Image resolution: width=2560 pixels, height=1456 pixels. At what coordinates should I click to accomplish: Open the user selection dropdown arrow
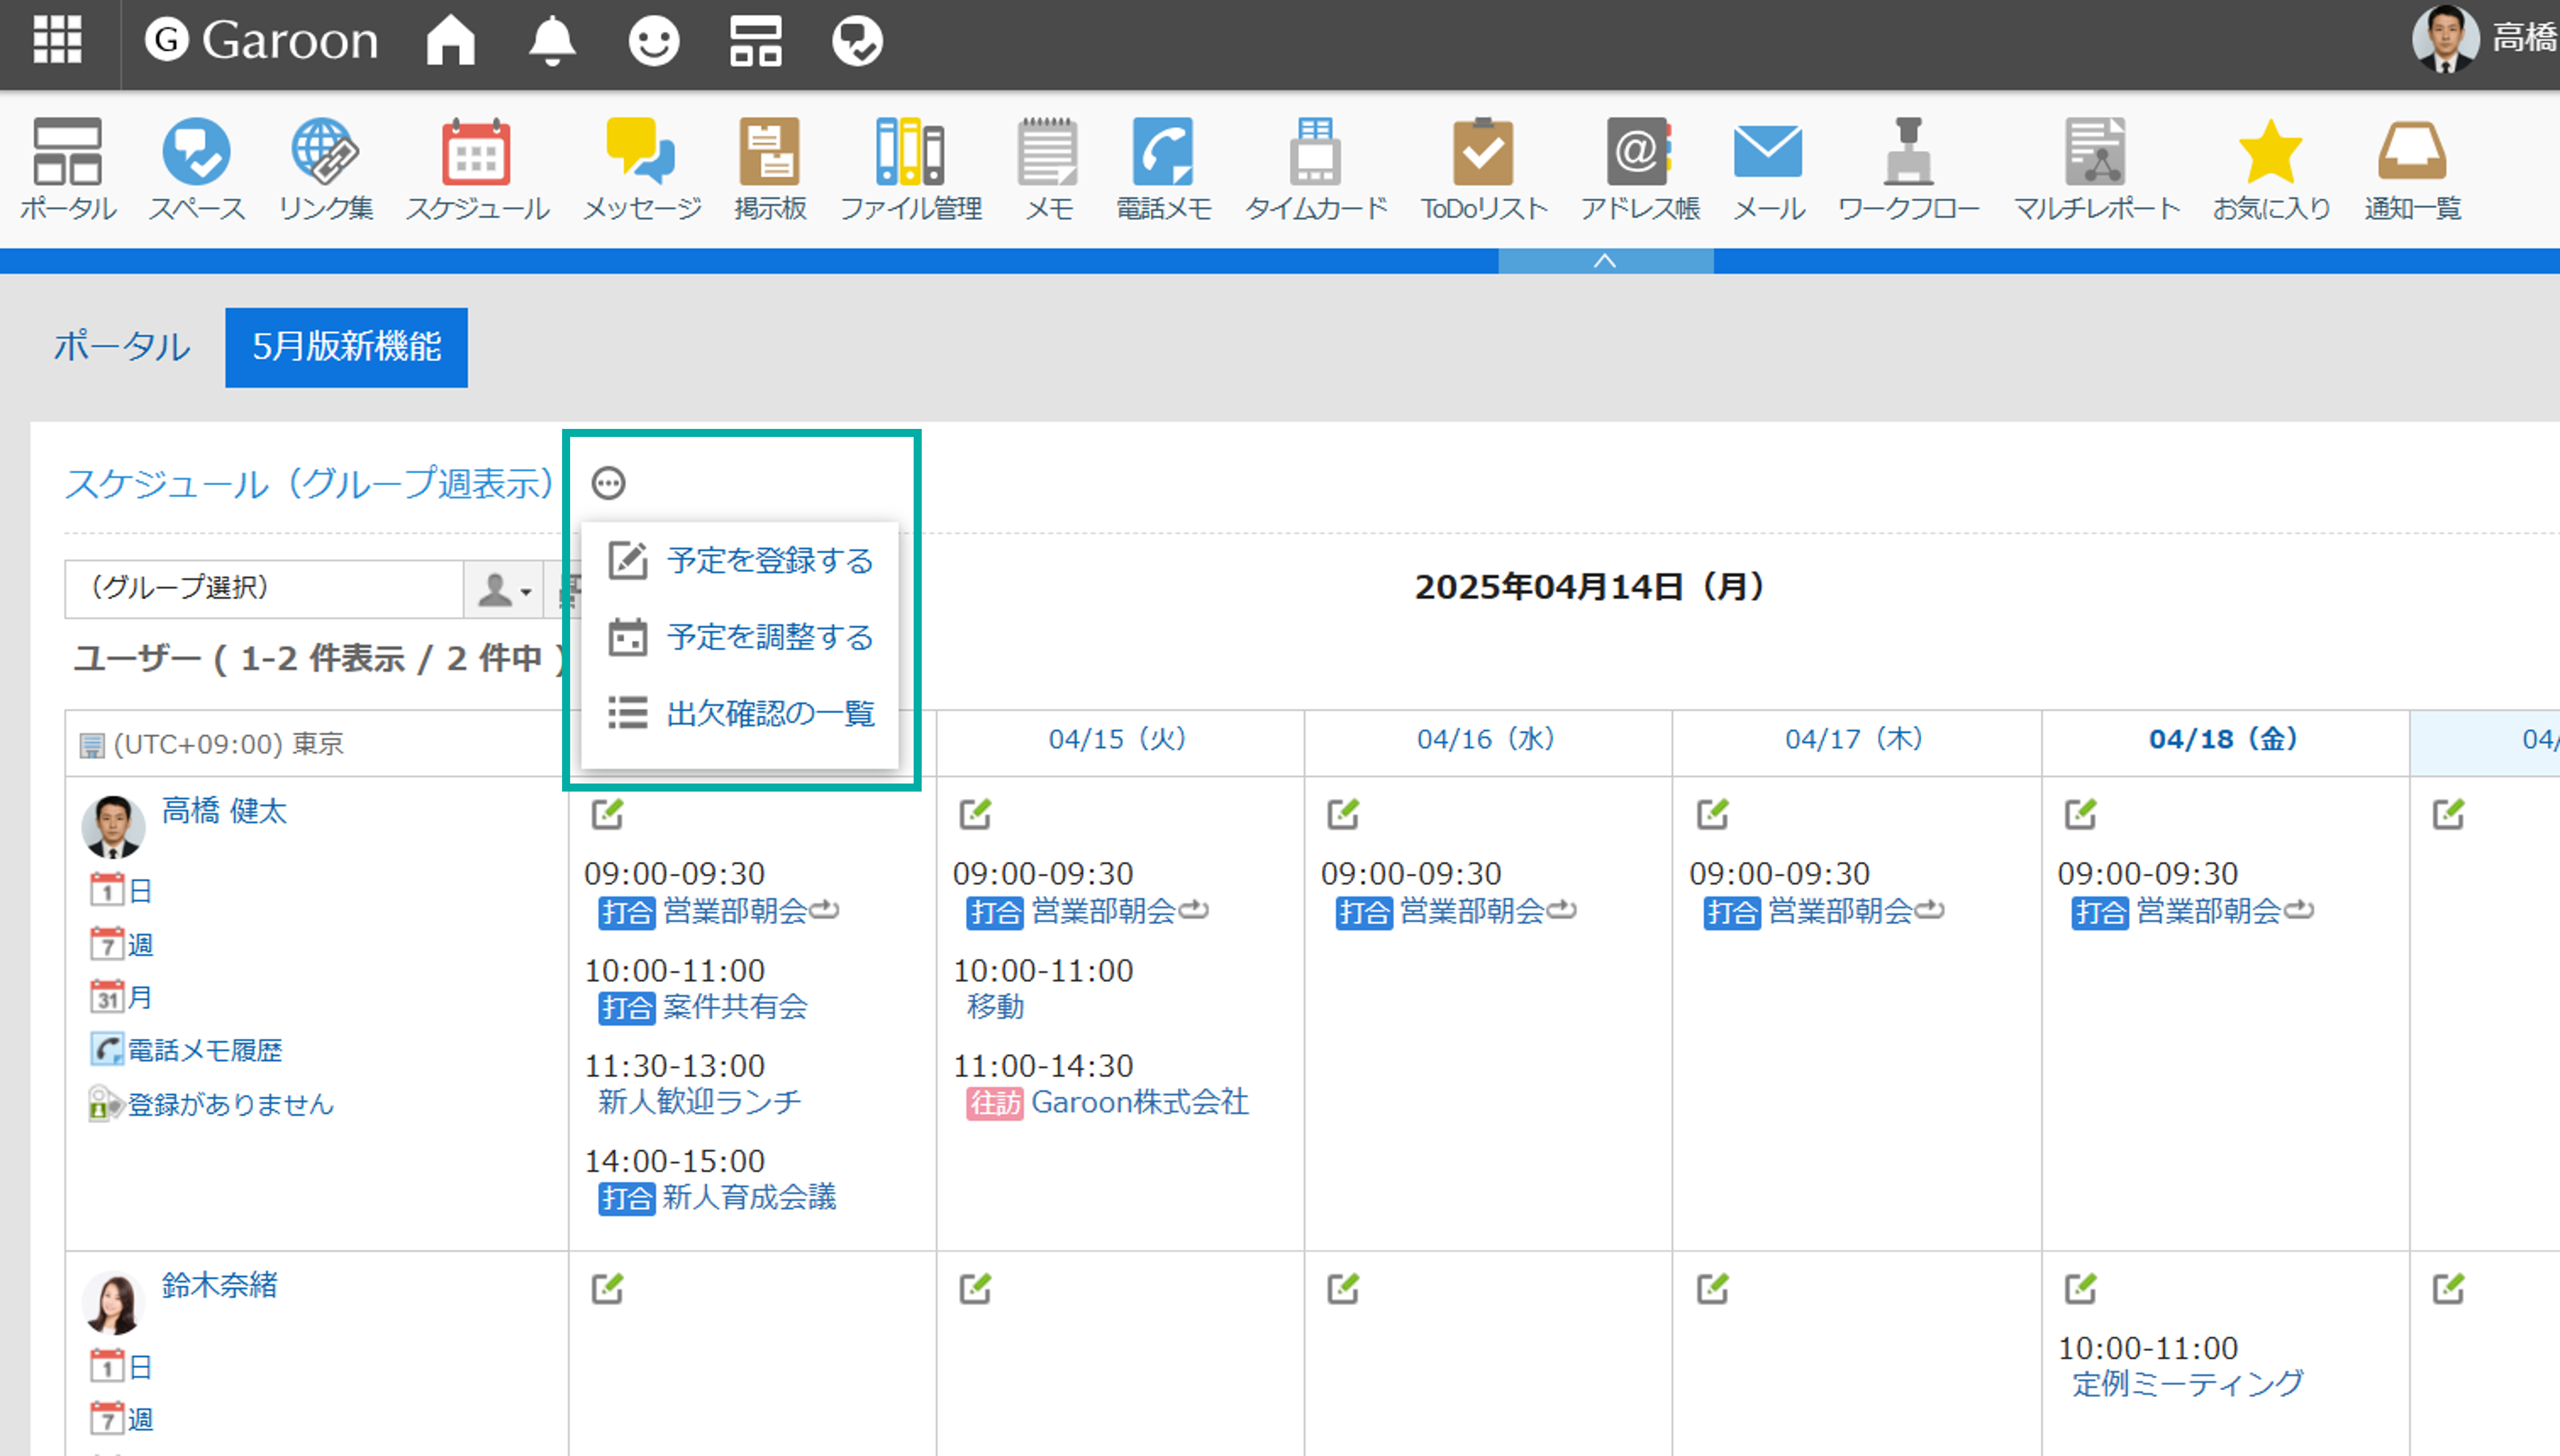[503, 590]
